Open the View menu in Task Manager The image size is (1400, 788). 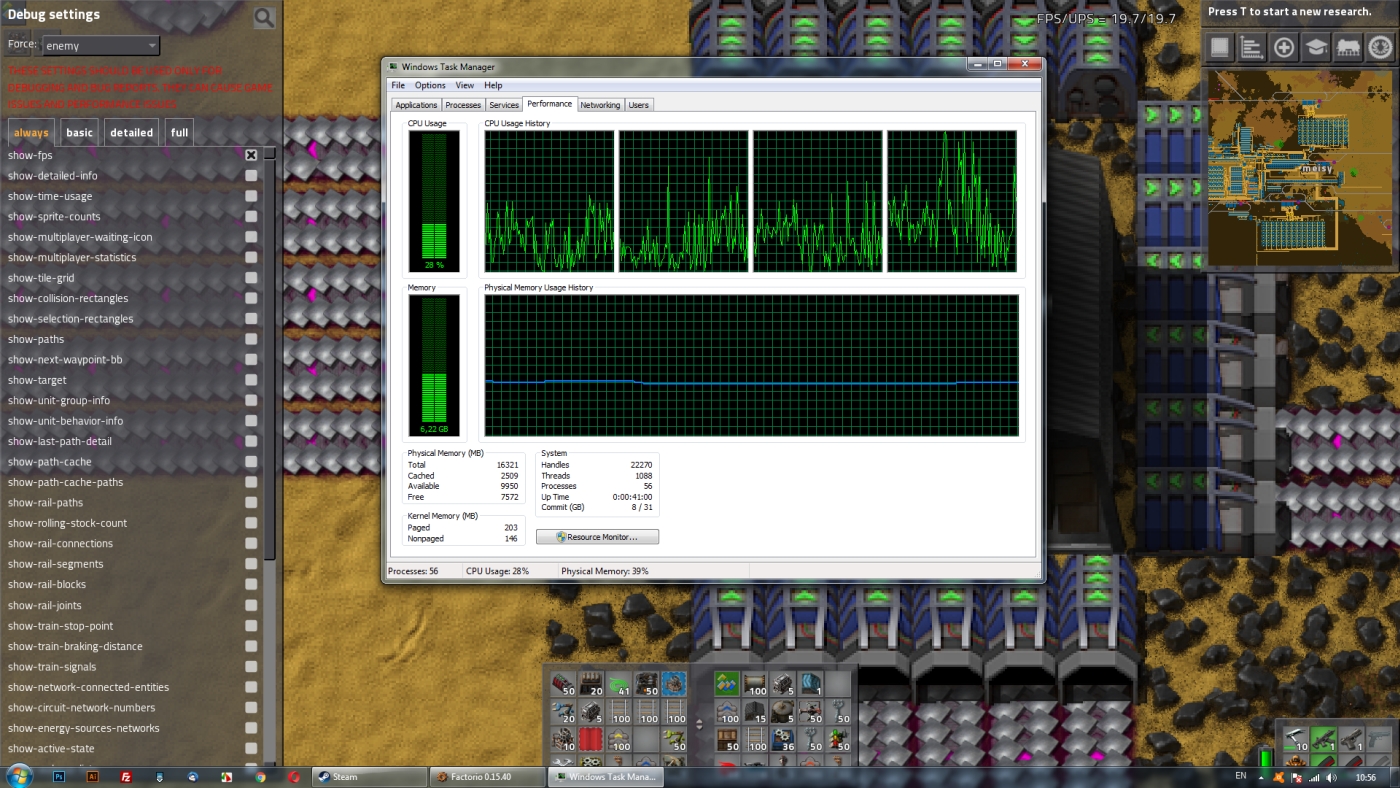(464, 86)
